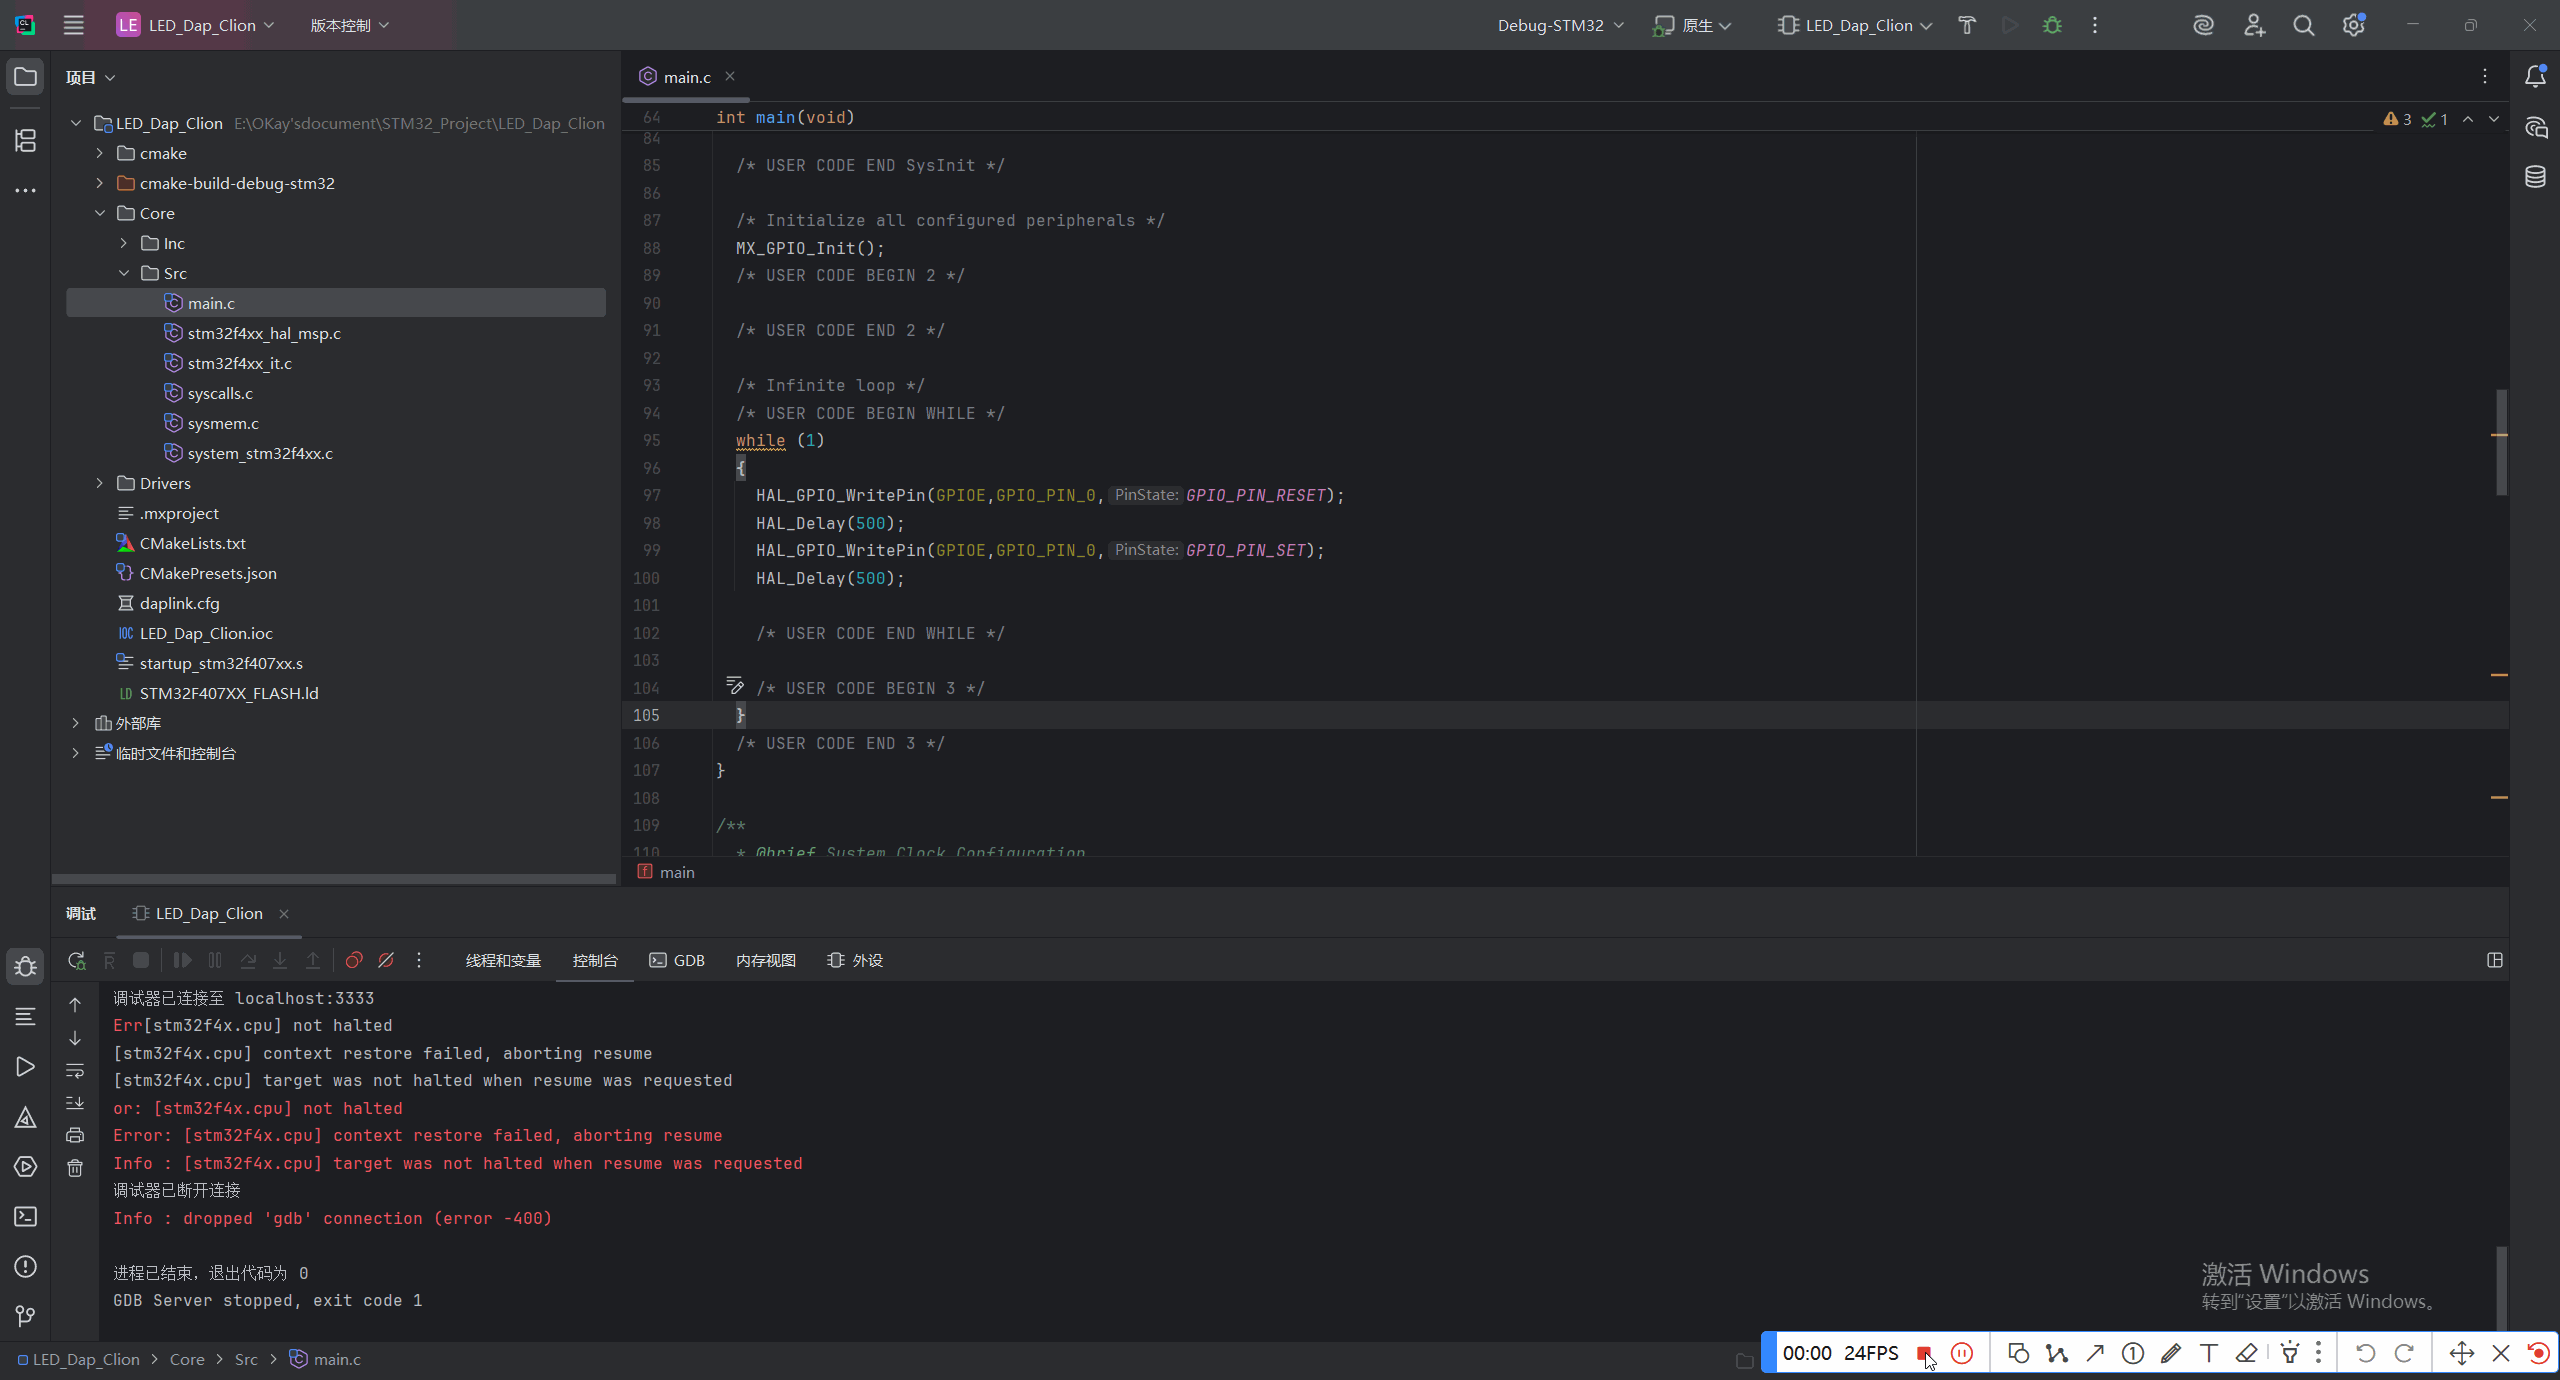This screenshot has height=1380, width=2560.
Task: Click warnings count indicator in editor
Action: click(2397, 119)
